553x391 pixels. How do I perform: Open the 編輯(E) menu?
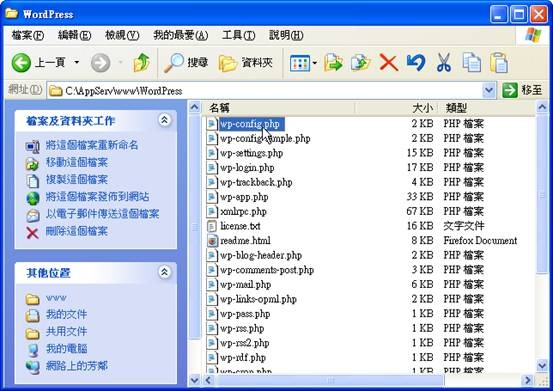tap(74, 35)
